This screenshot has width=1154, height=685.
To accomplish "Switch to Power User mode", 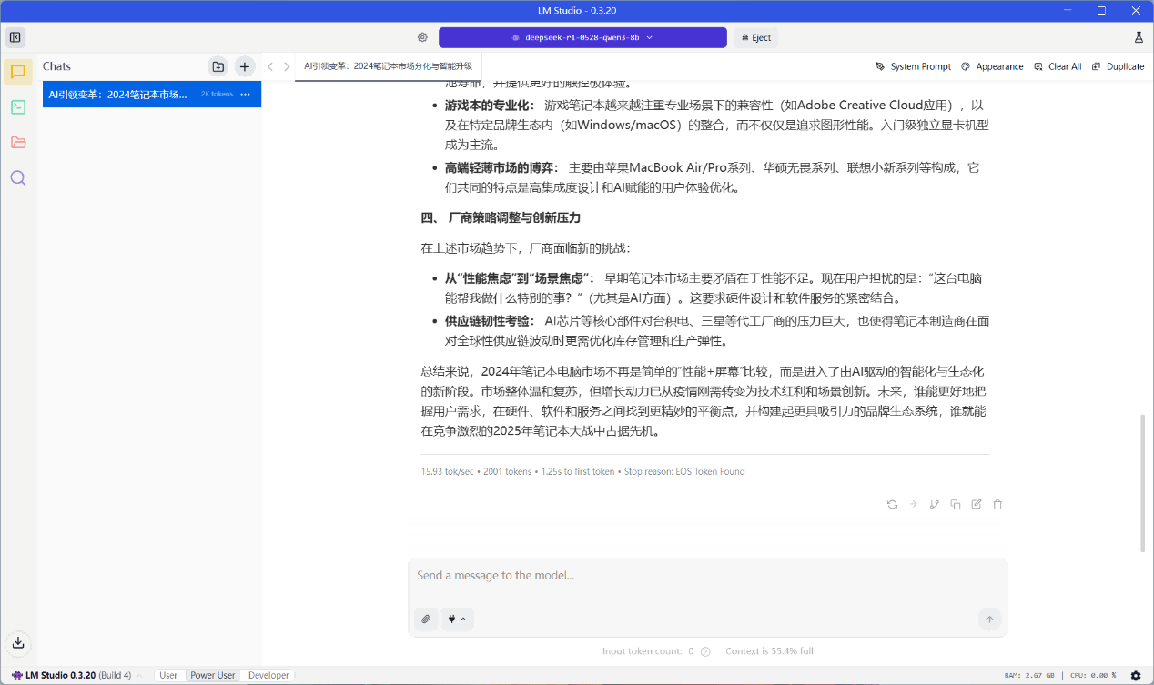I will [x=213, y=676].
